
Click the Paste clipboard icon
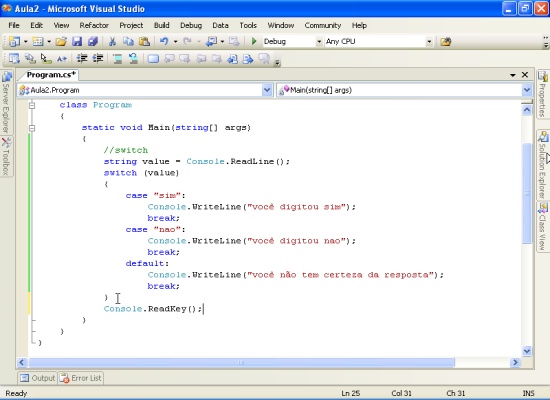click(144, 41)
